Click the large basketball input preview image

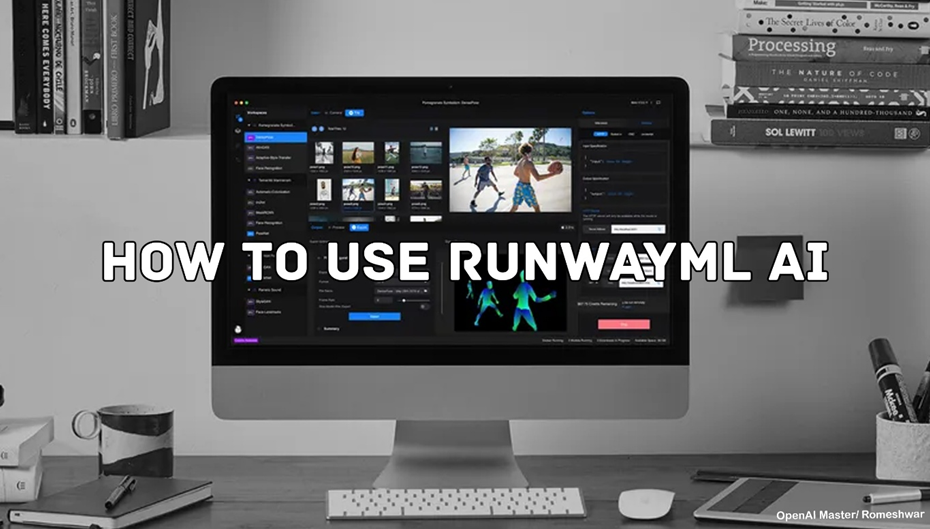point(511,170)
